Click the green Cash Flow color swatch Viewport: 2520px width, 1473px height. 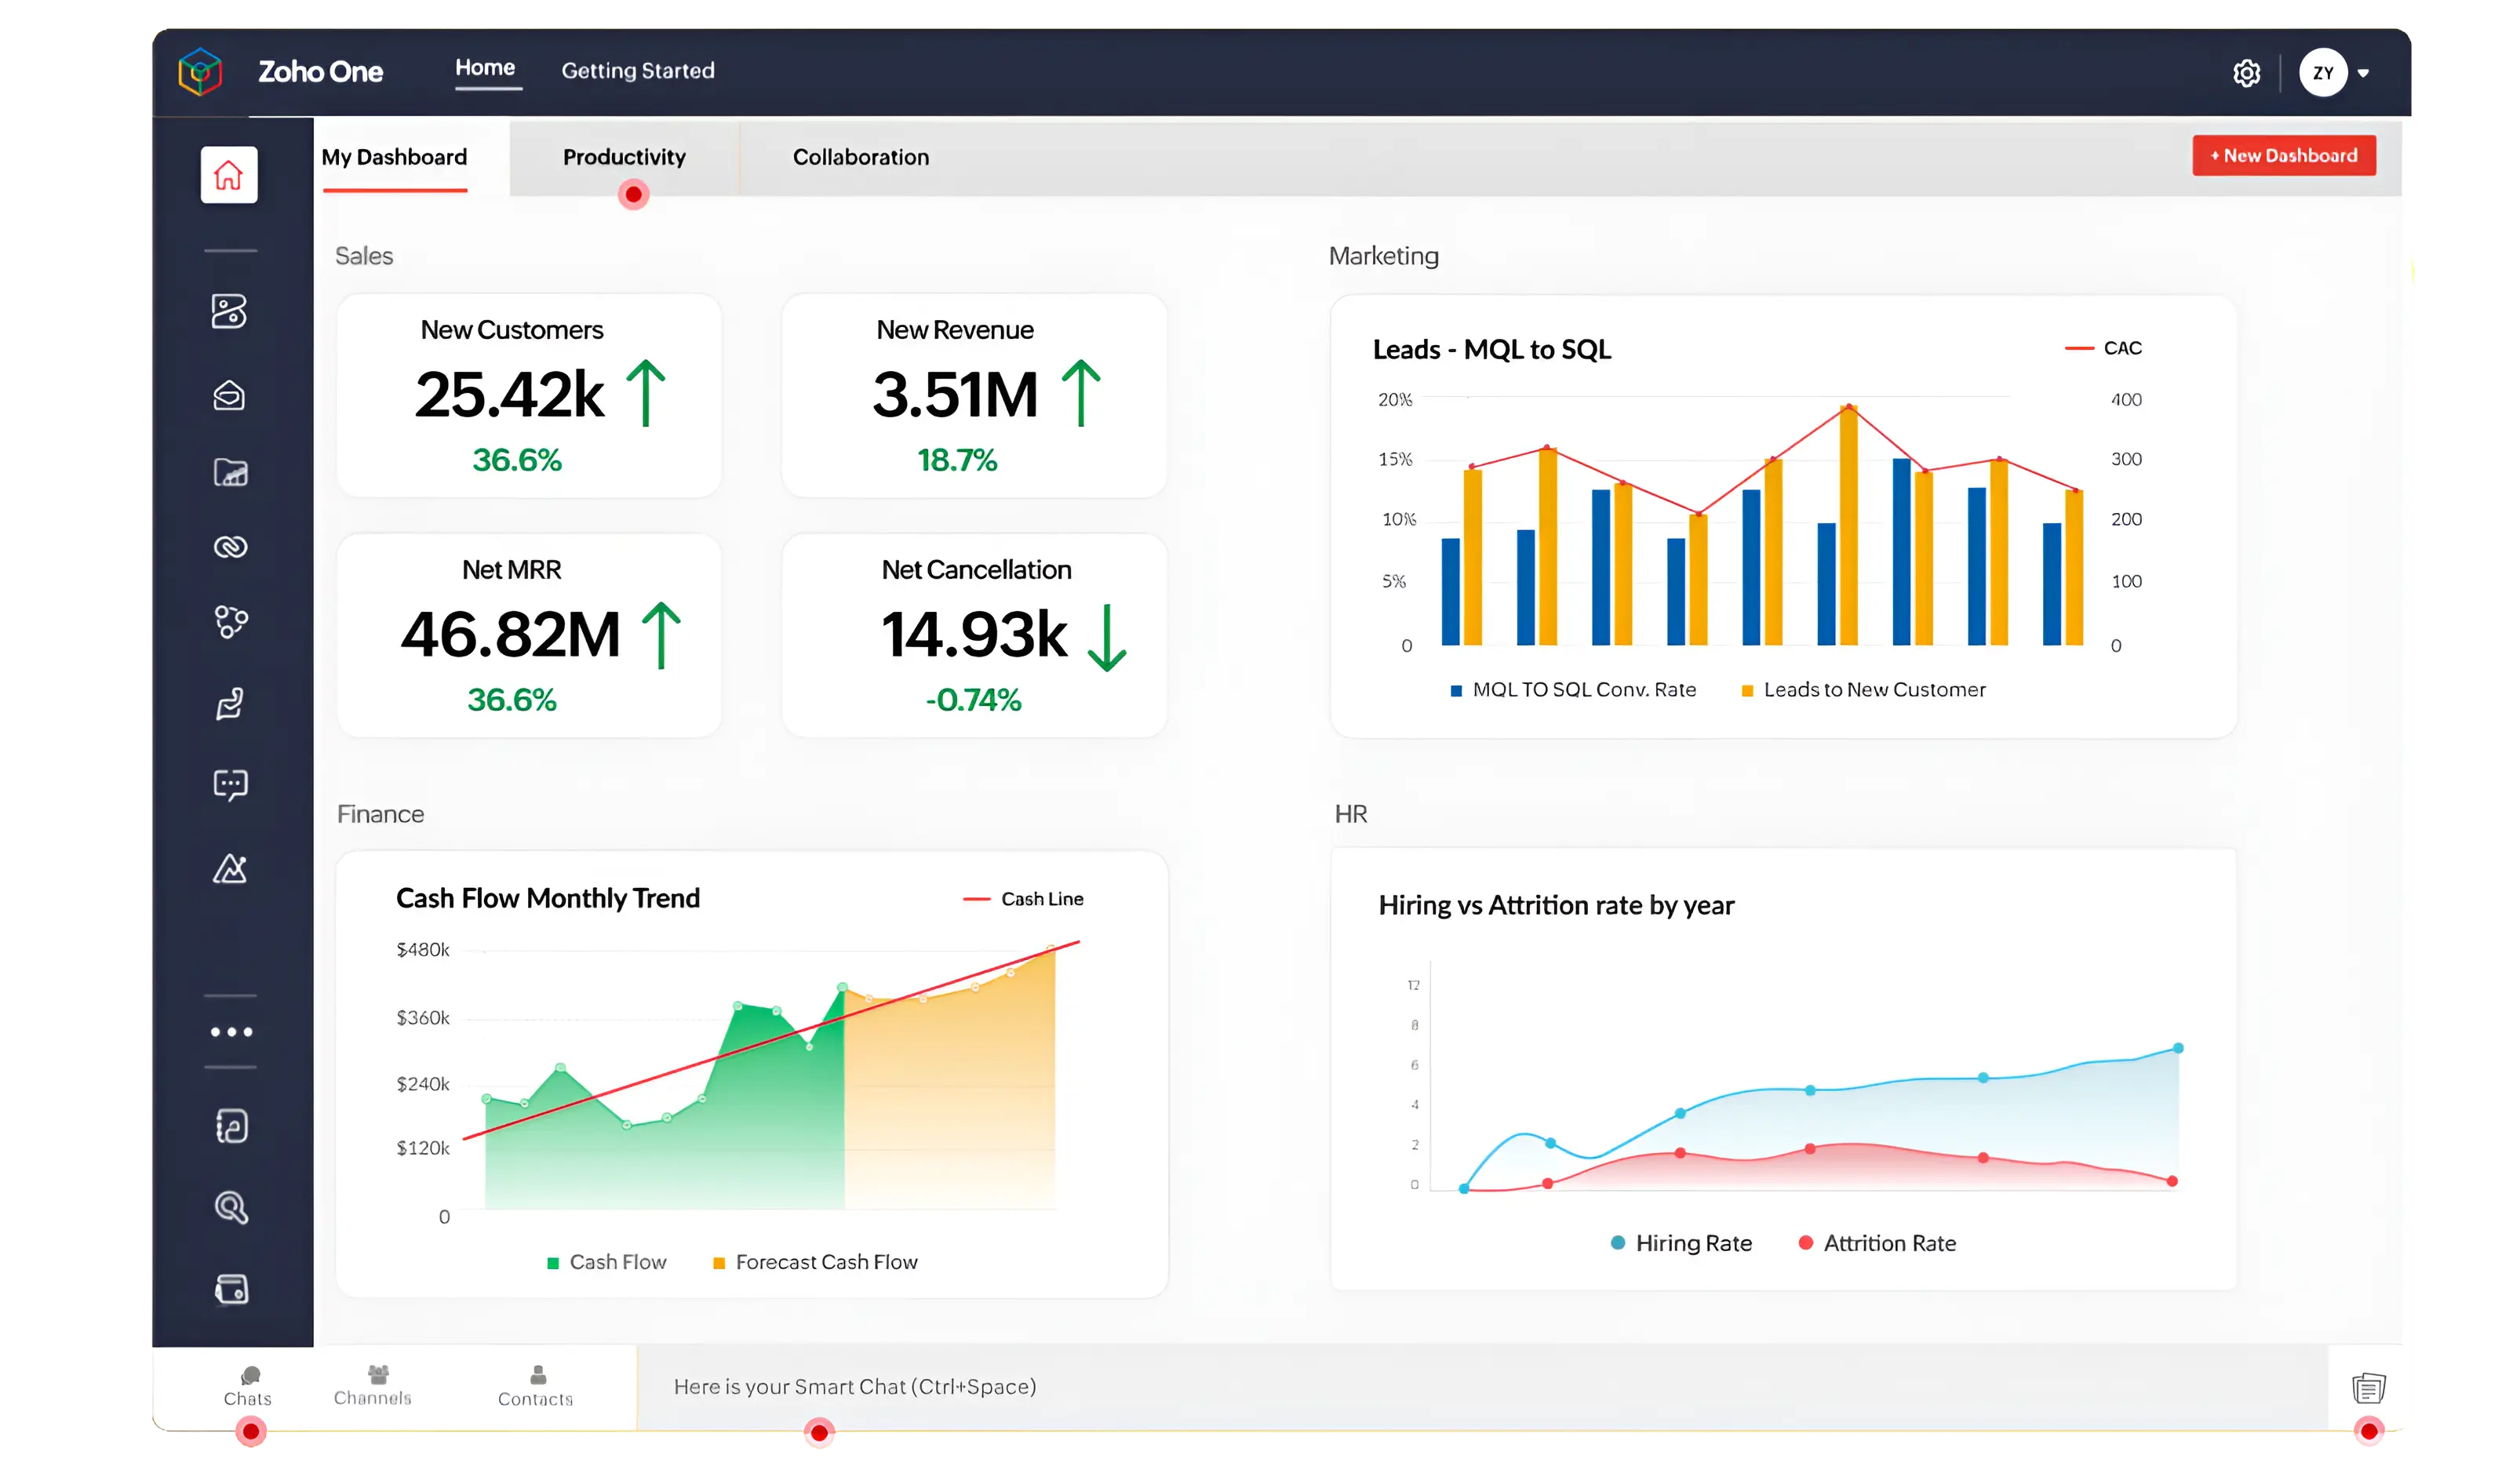(553, 1261)
